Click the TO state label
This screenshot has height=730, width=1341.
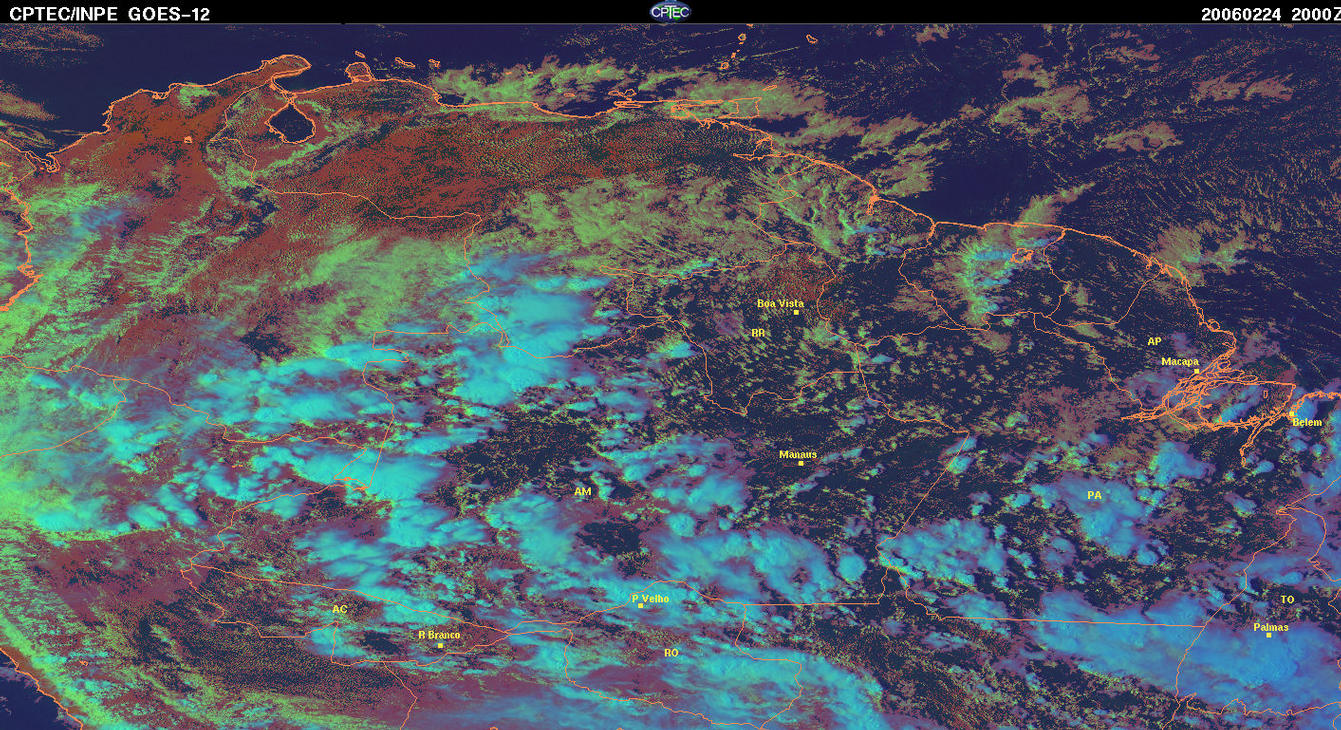coord(1287,599)
